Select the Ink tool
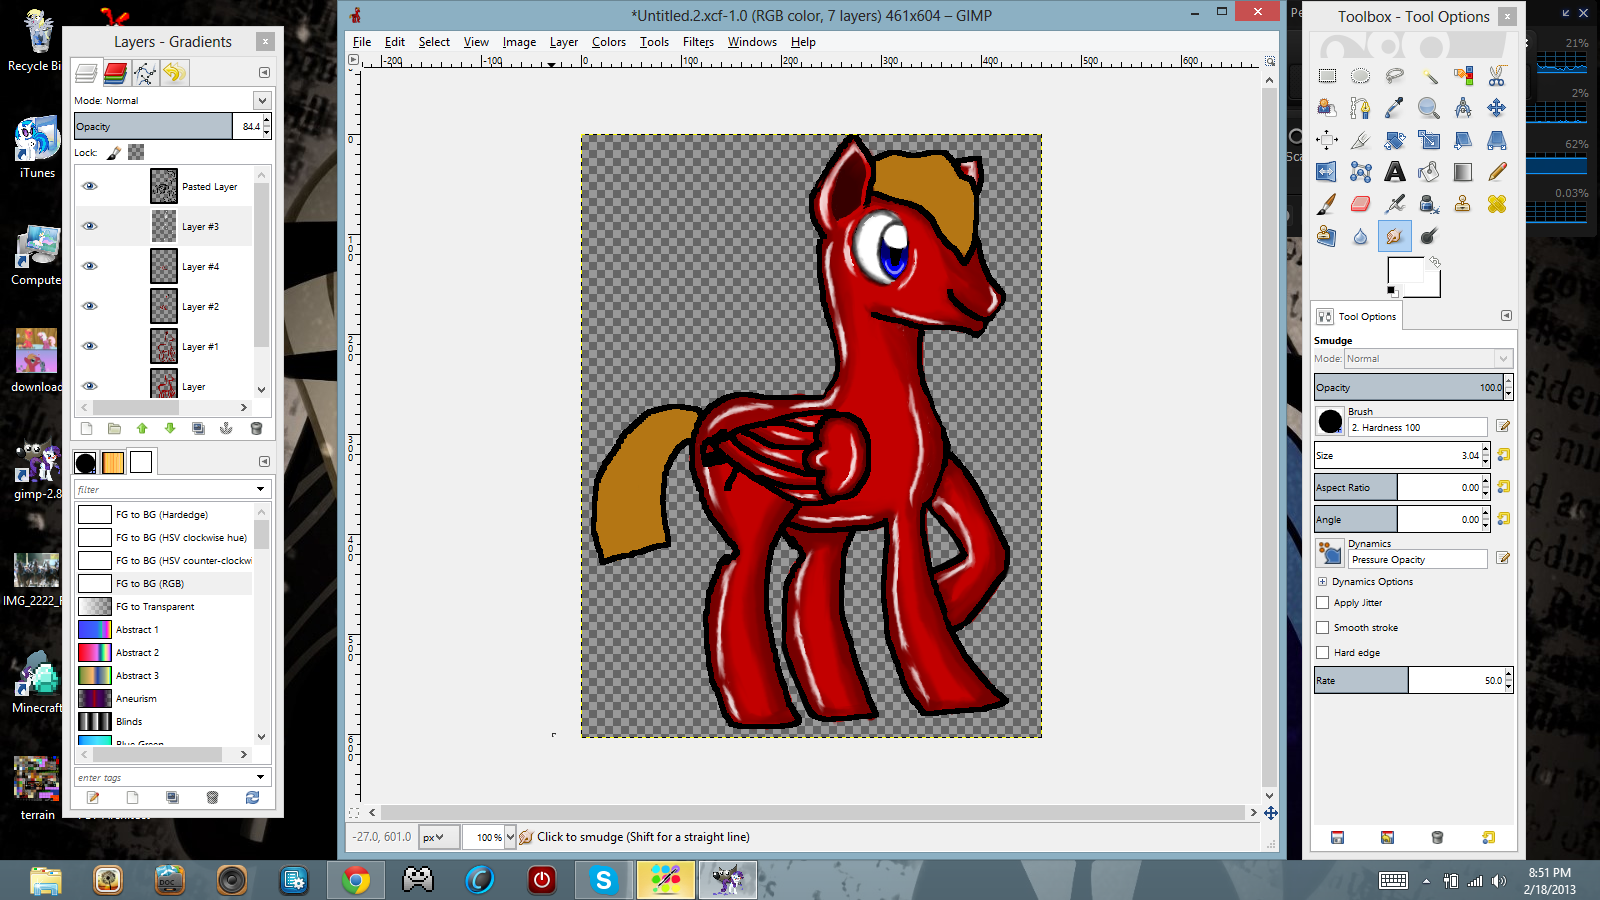1600x900 pixels. tap(1429, 204)
